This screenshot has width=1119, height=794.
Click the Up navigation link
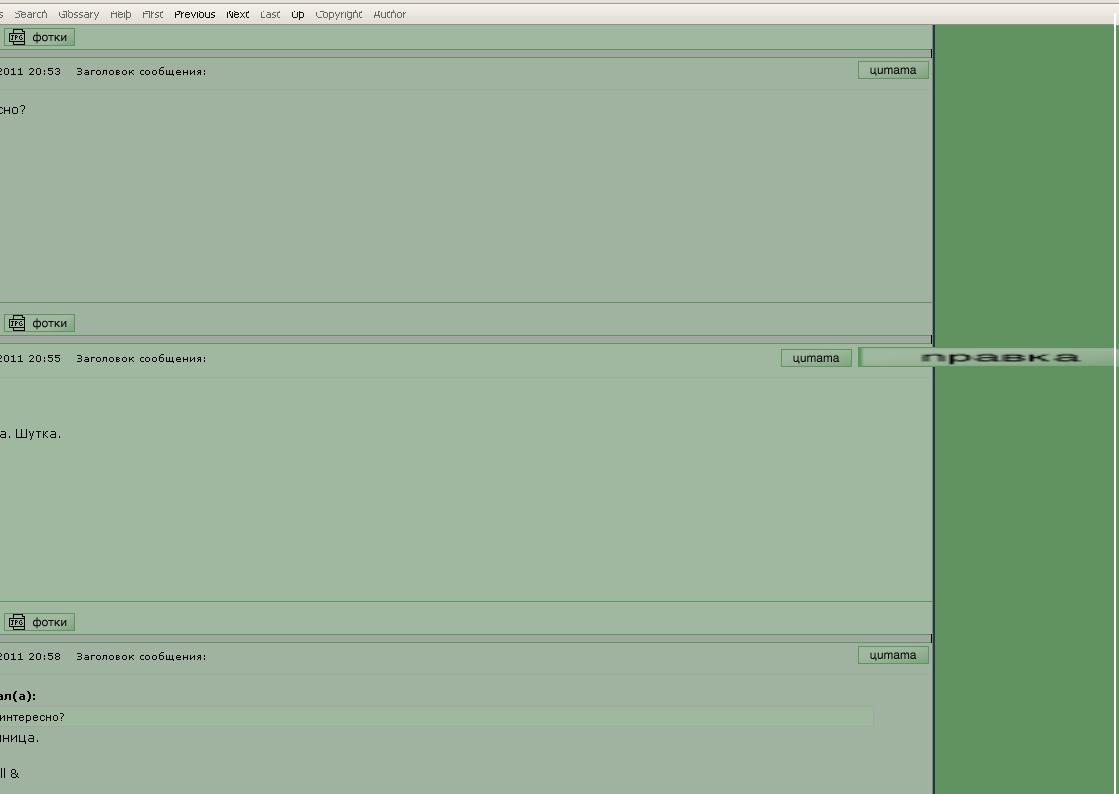pyautogui.click(x=298, y=14)
